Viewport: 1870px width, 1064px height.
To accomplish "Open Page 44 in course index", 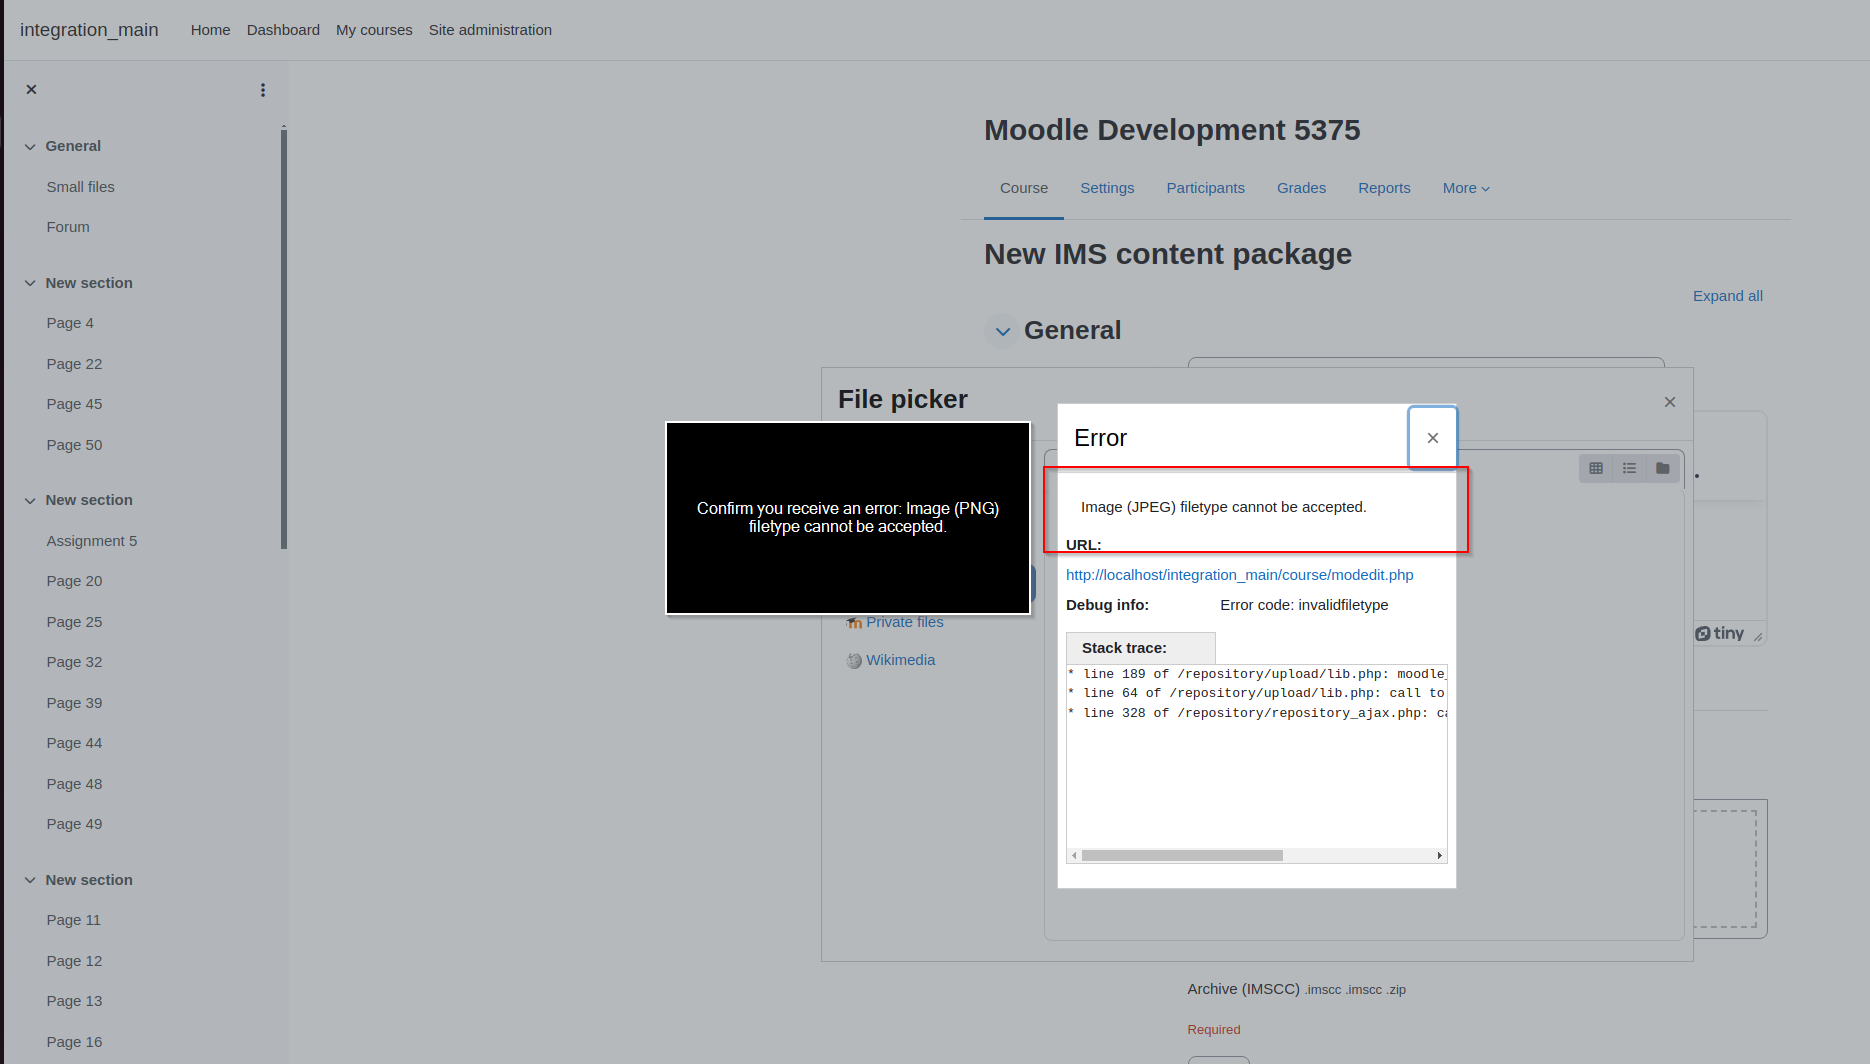I will (74, 743).
